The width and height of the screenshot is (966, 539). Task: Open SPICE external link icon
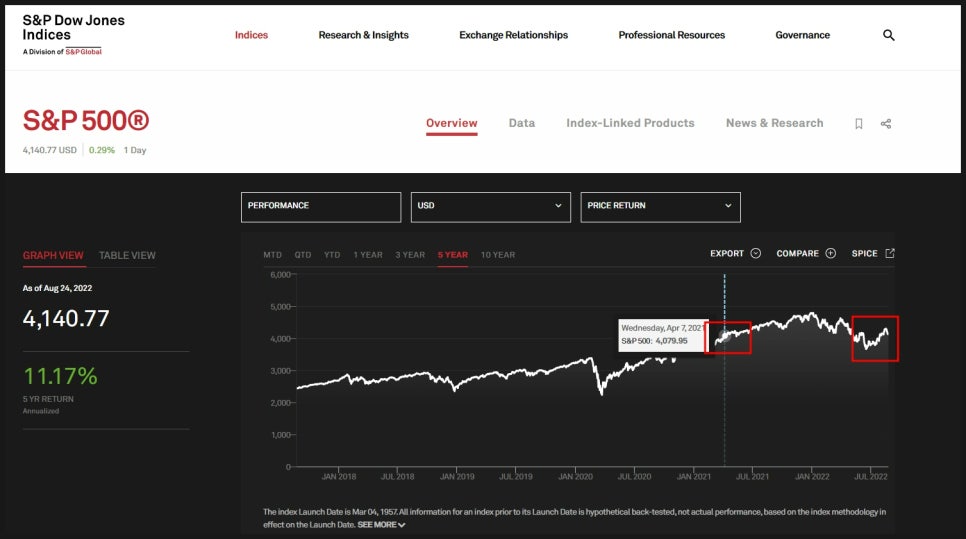[890, 253]
